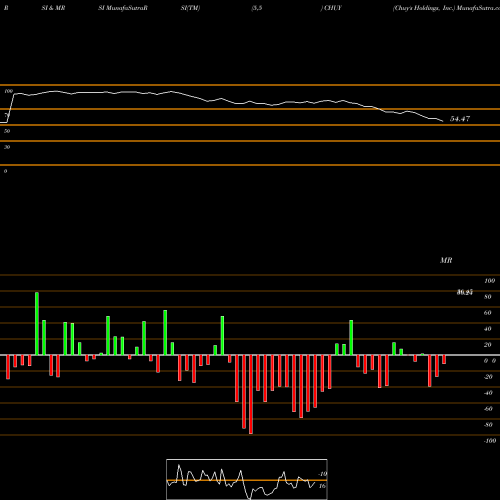Click the "-40" axis label
Viewport: 500px width, 500px height.
pyautogui.click(x=488, y=393)
